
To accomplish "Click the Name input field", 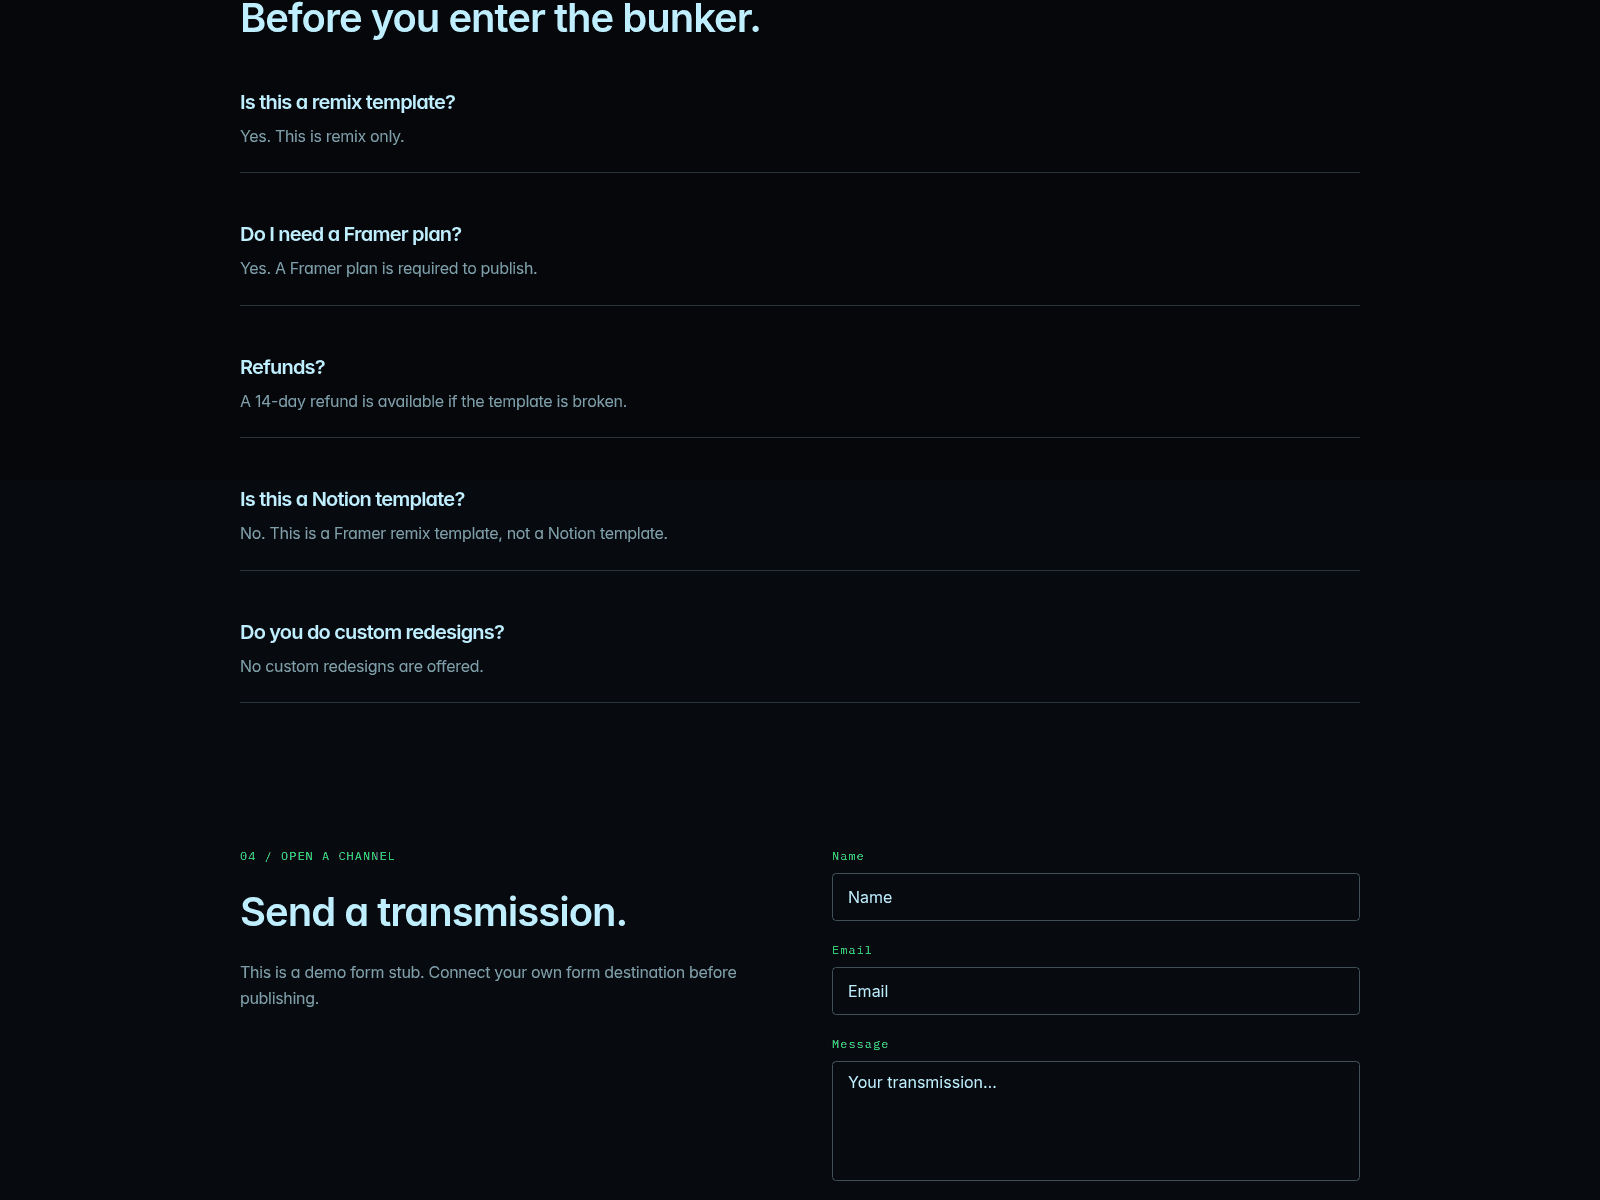I will (x=1095, y=897).
